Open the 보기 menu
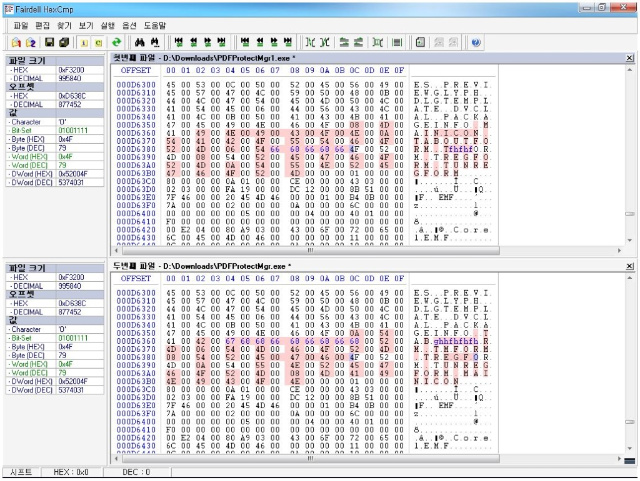The image size is (640, 481). tap(86, 25)
